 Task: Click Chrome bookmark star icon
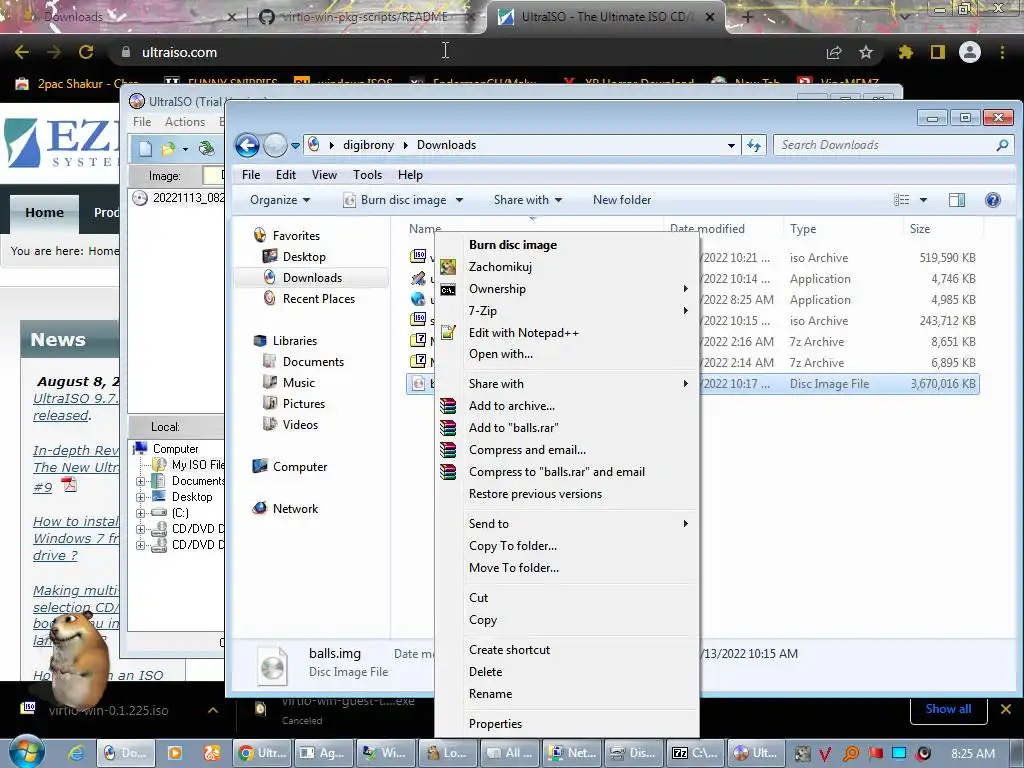pos(866,52)
